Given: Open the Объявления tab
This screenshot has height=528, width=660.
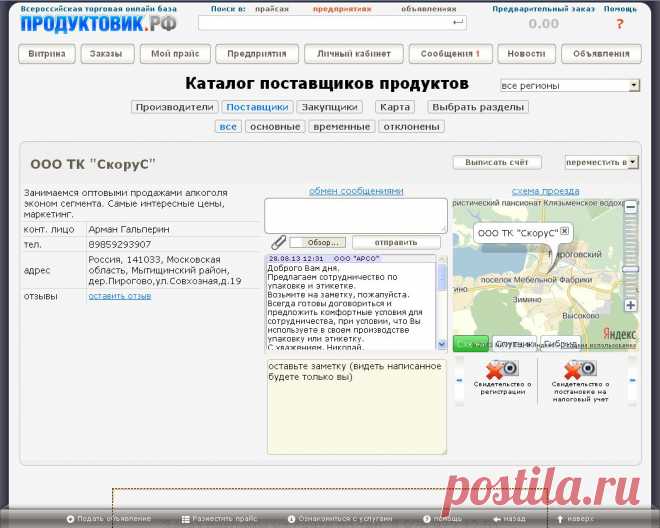Looking at the screenshot, I should tap(601, 54).
